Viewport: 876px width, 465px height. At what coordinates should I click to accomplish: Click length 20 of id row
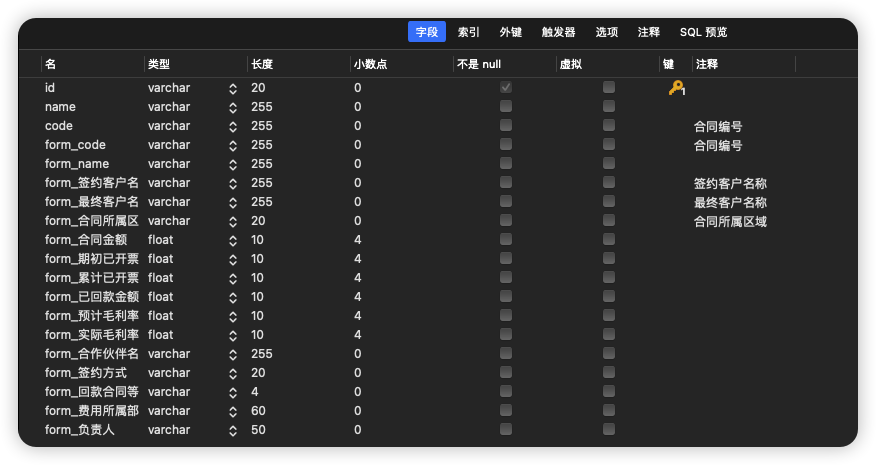(x=258, y=88)
